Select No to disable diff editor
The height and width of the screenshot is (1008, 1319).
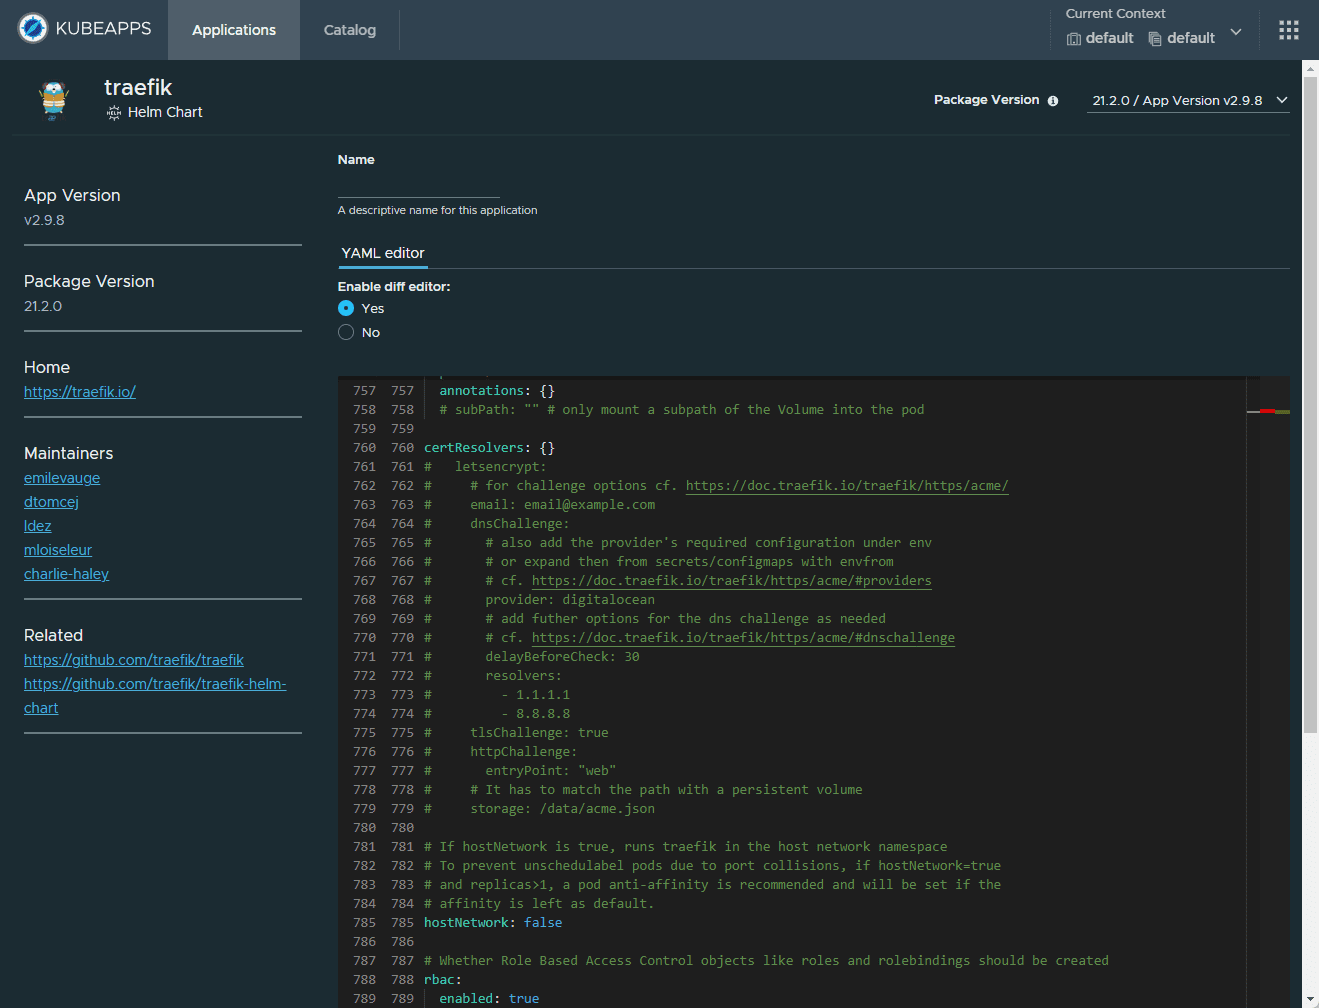(x=346, y=332)
